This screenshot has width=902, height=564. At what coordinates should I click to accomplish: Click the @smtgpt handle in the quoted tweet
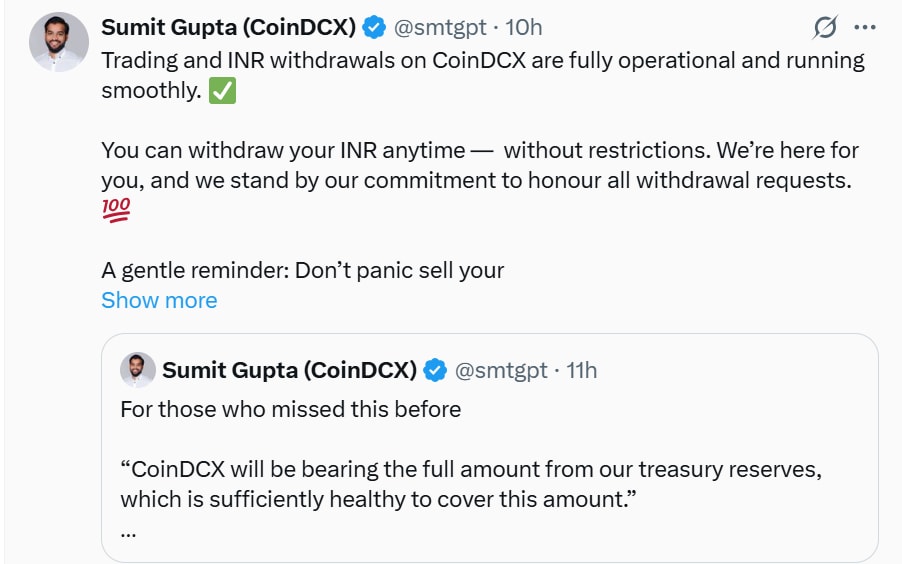click(x=501, y=370)
